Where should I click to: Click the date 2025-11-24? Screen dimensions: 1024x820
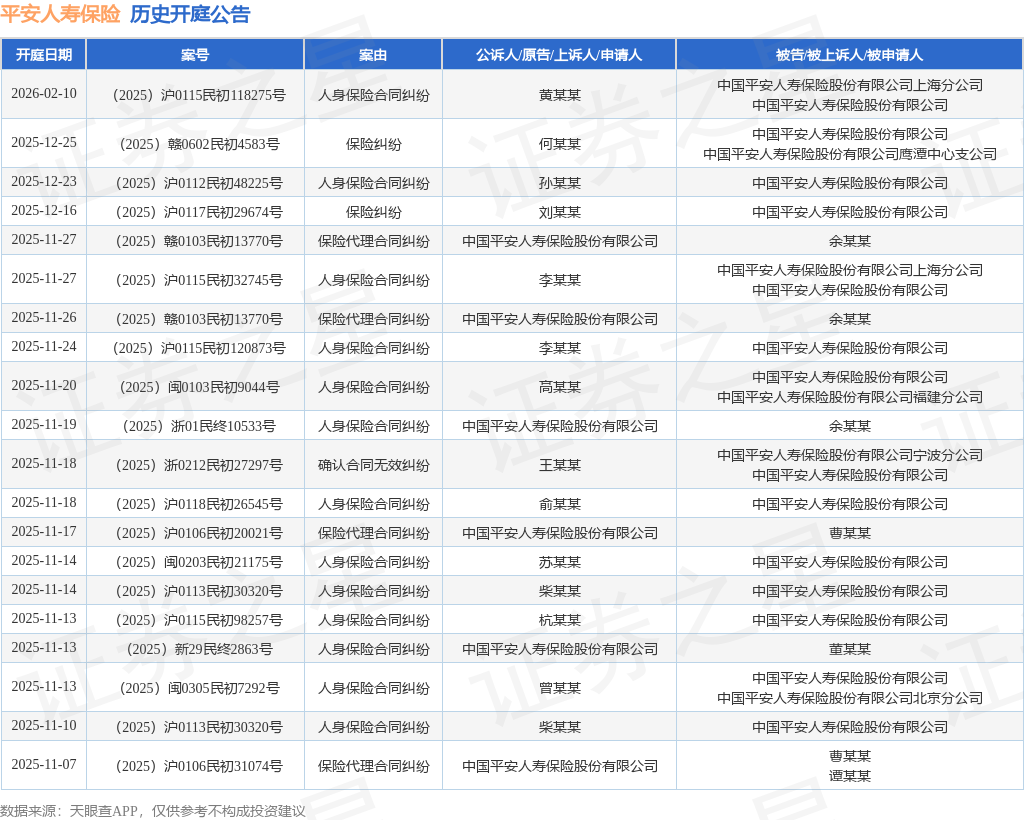(44, 346)
